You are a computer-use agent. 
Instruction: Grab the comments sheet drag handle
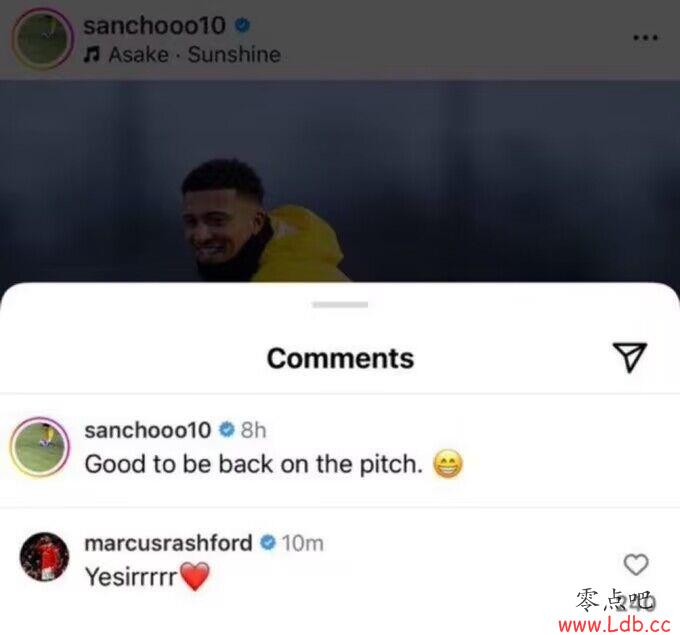[340, 304]
